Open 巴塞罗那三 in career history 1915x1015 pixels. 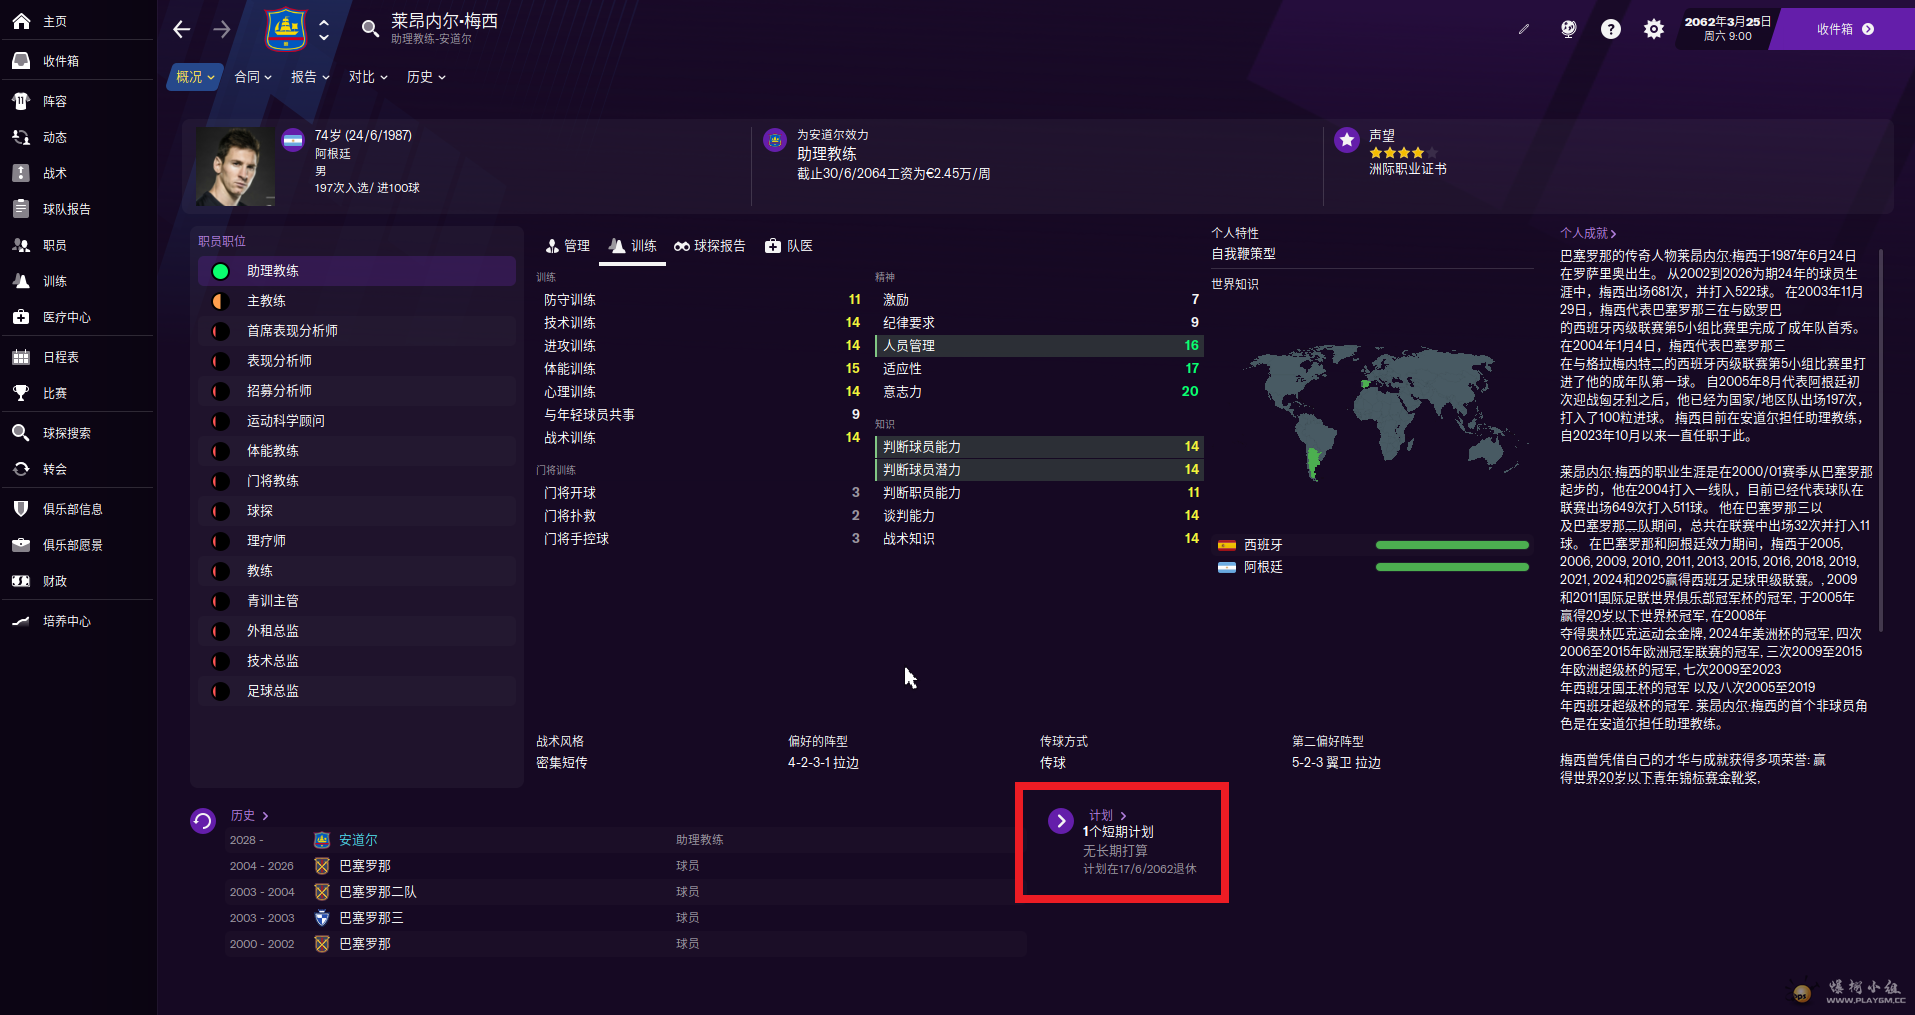point(371,918)
